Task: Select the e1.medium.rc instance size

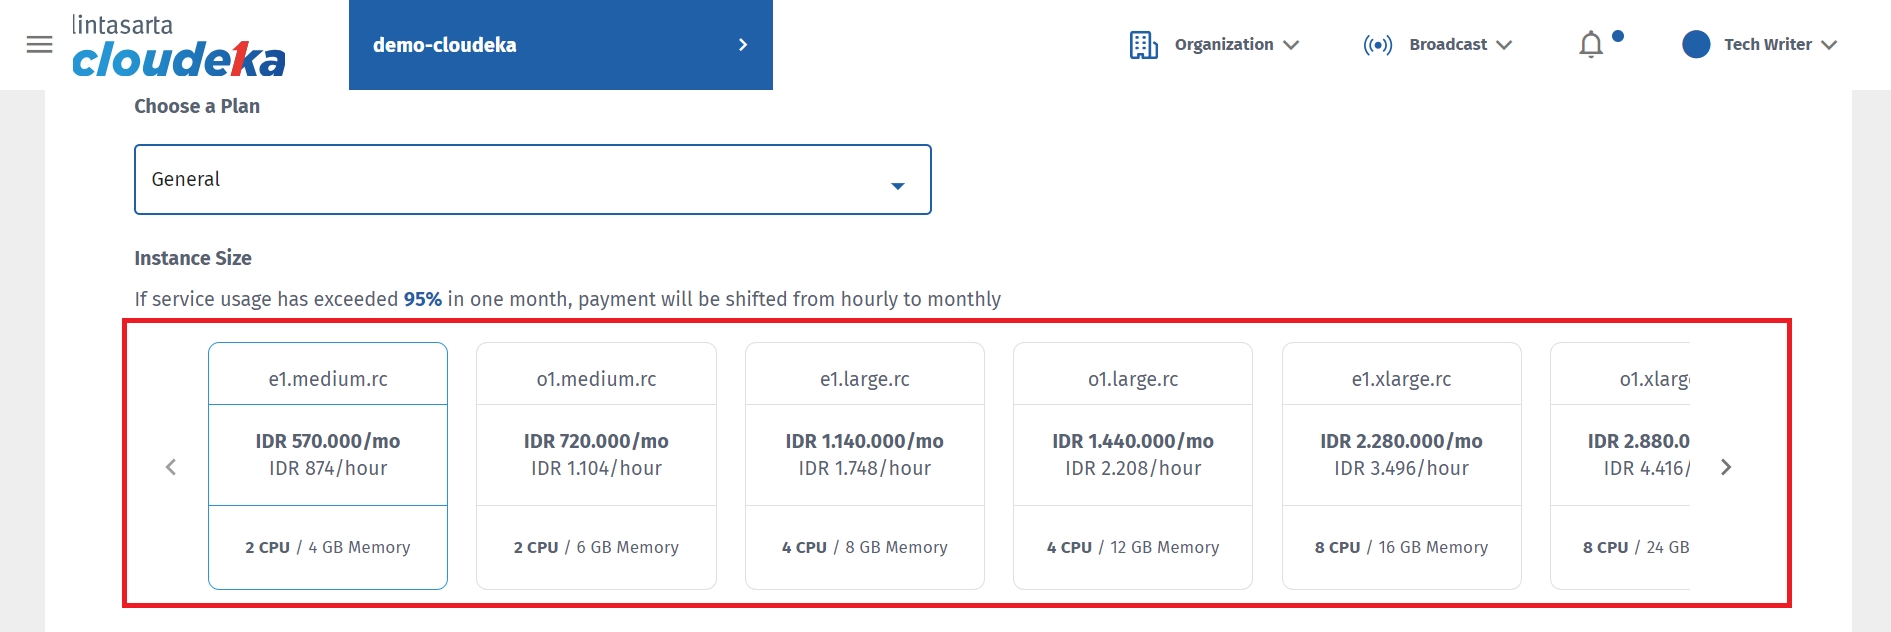Action: [328, 465]
